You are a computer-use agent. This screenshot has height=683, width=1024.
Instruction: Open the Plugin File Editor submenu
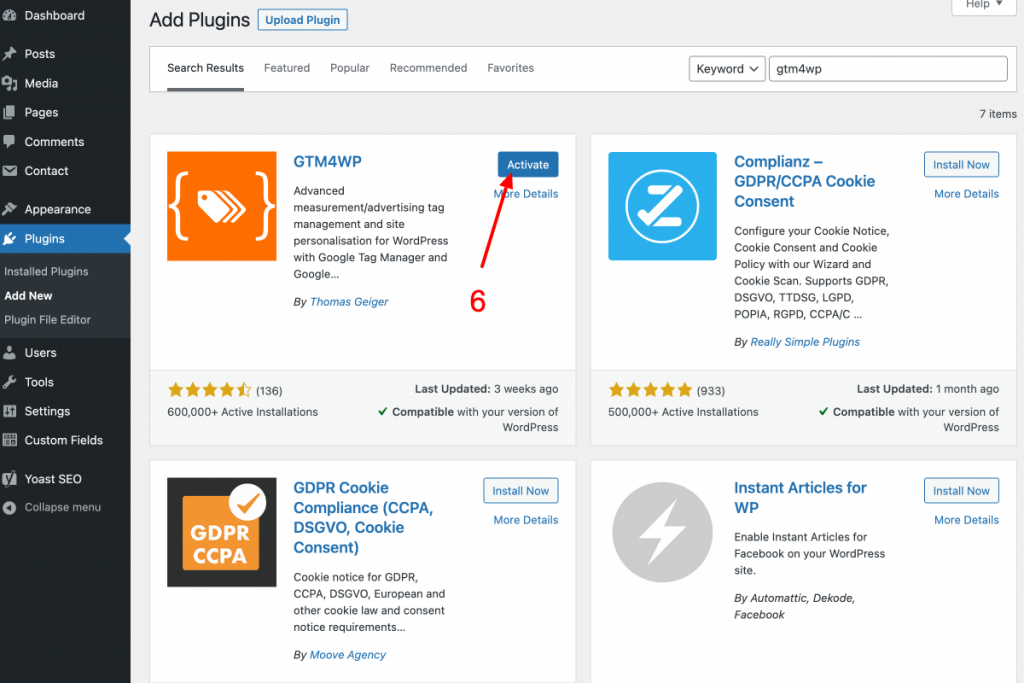(x=47, y=319)
